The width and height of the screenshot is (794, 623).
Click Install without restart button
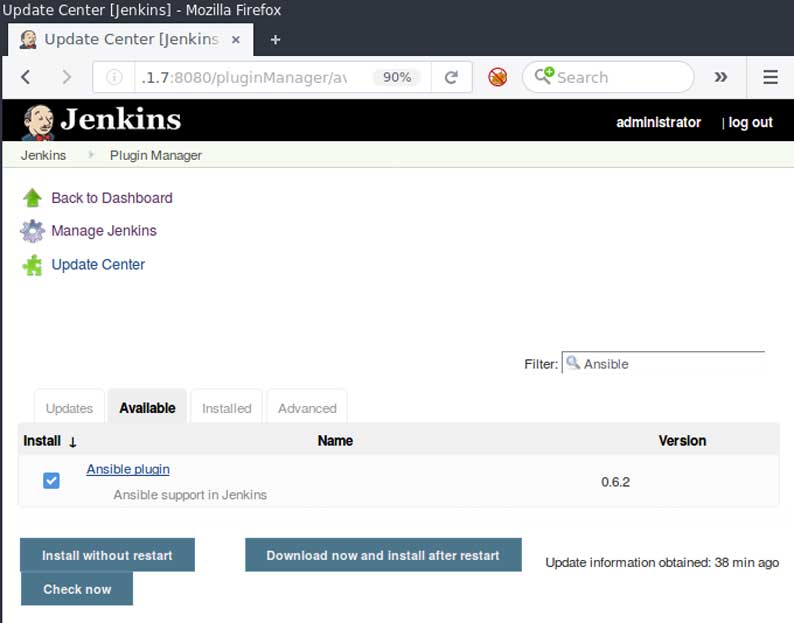[107, 555]
